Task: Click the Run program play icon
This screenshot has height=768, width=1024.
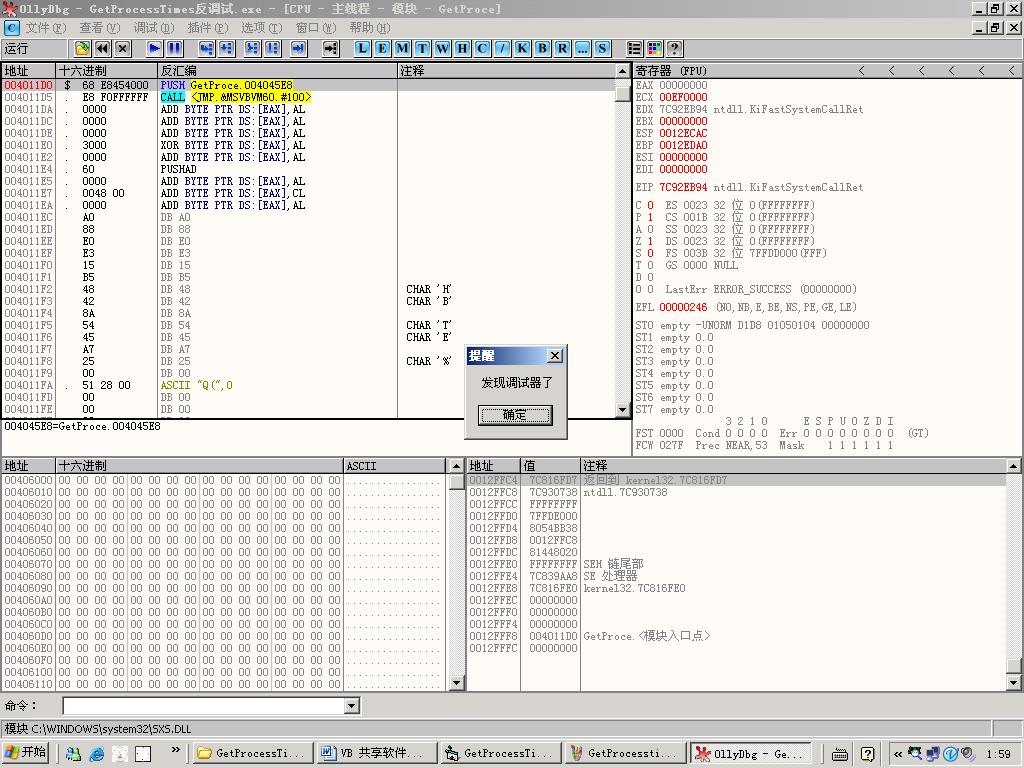Action: pyautogui.click(x=155, y=48)
